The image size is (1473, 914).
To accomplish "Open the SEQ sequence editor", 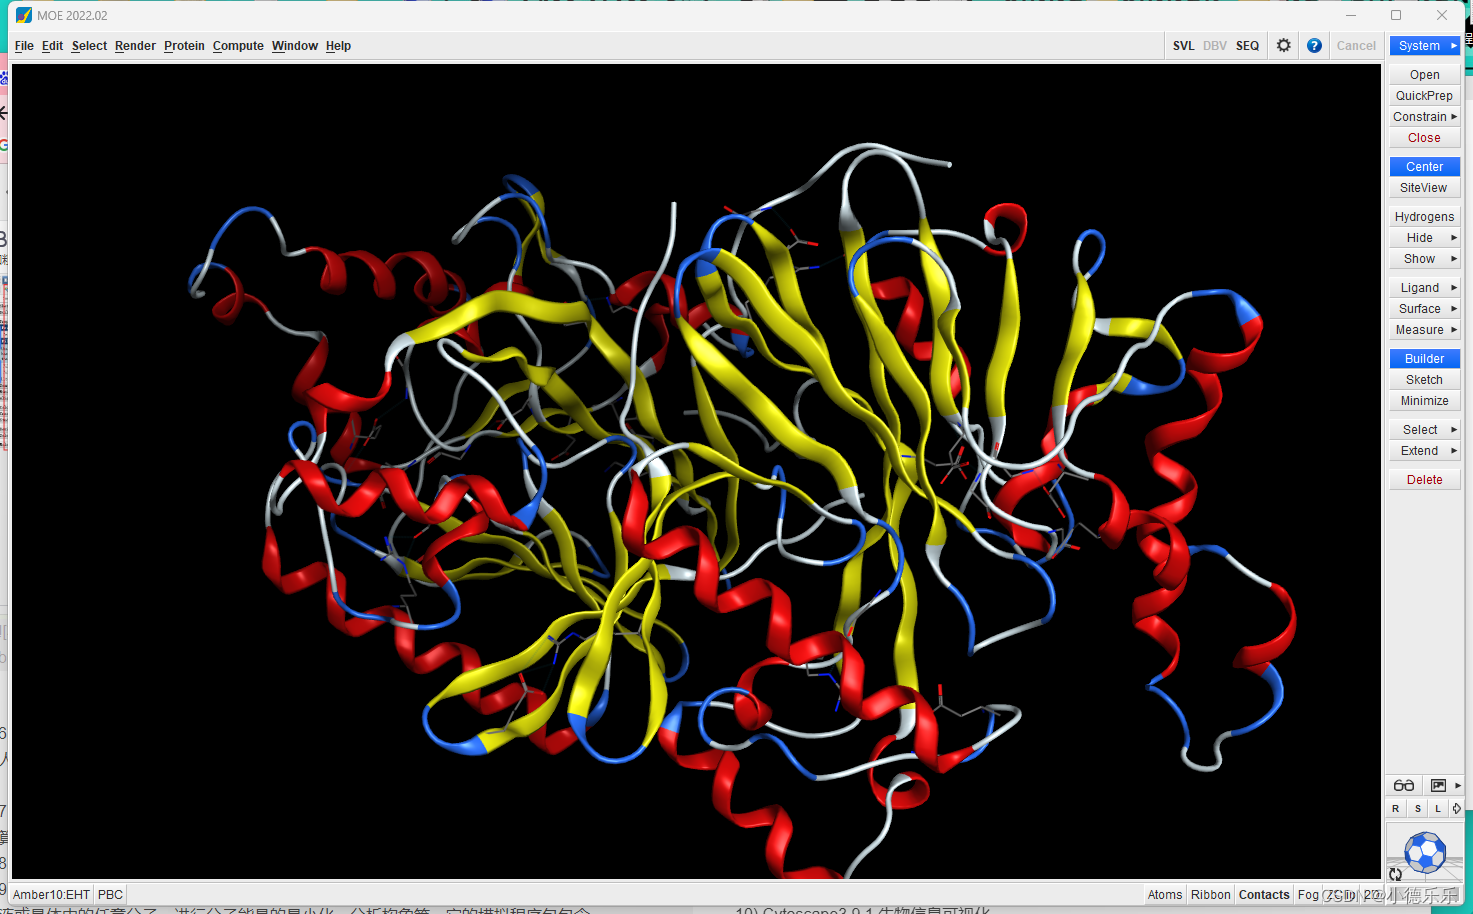I will click(x=1247, y=46).
